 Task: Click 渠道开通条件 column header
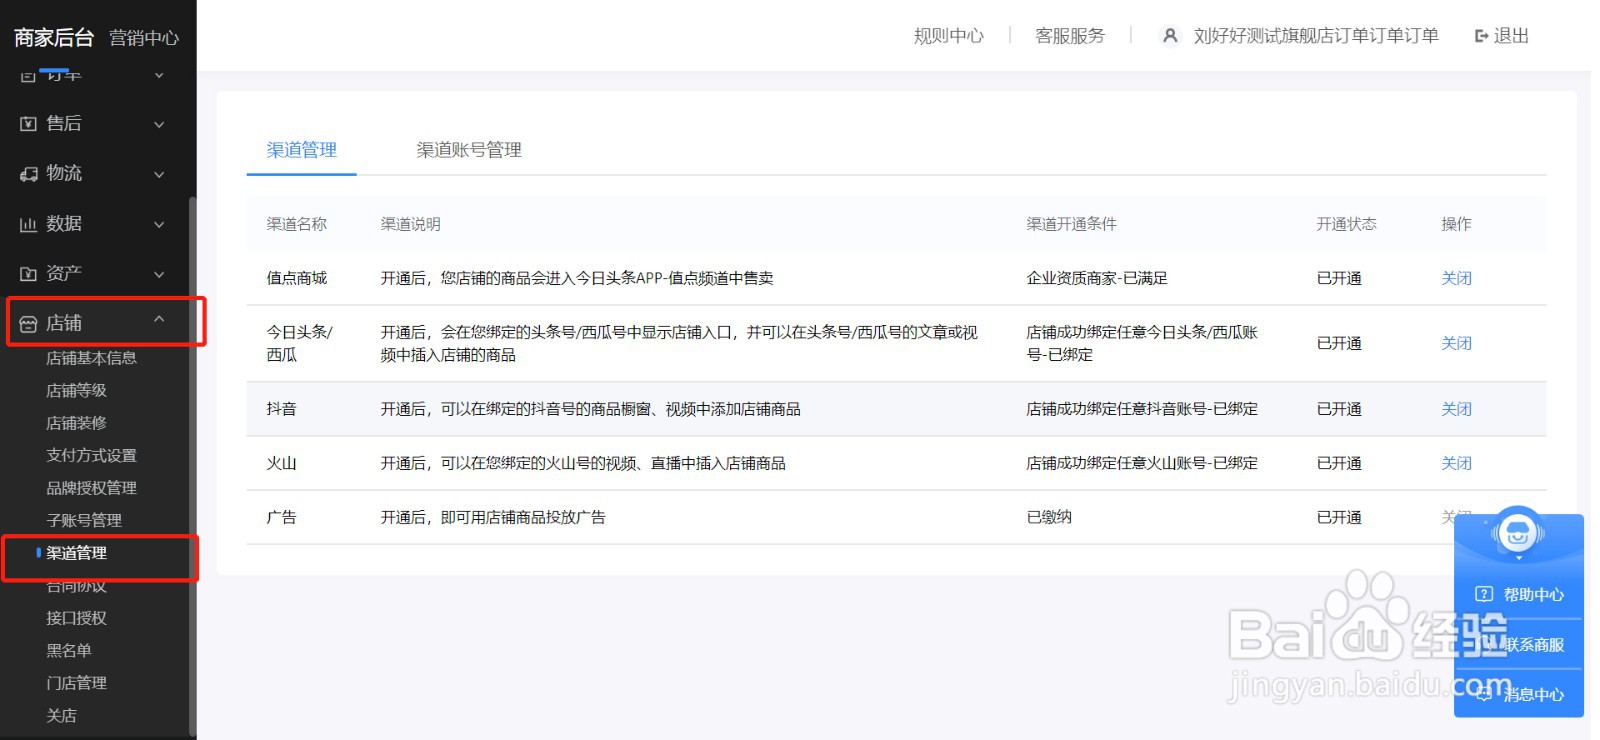pos(1071,224)
